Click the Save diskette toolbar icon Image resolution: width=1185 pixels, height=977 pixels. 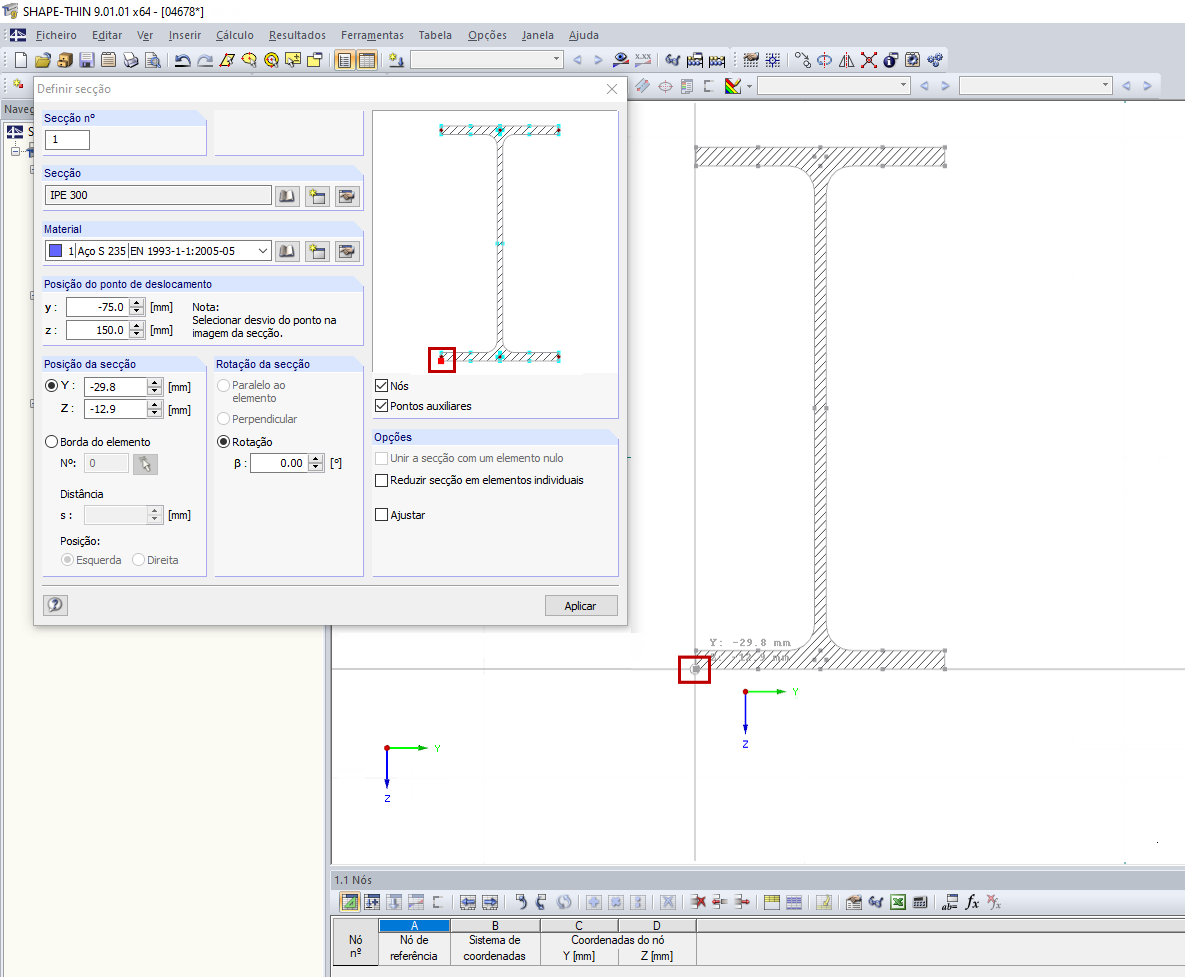pyautogui.click(x=86, y=60)
